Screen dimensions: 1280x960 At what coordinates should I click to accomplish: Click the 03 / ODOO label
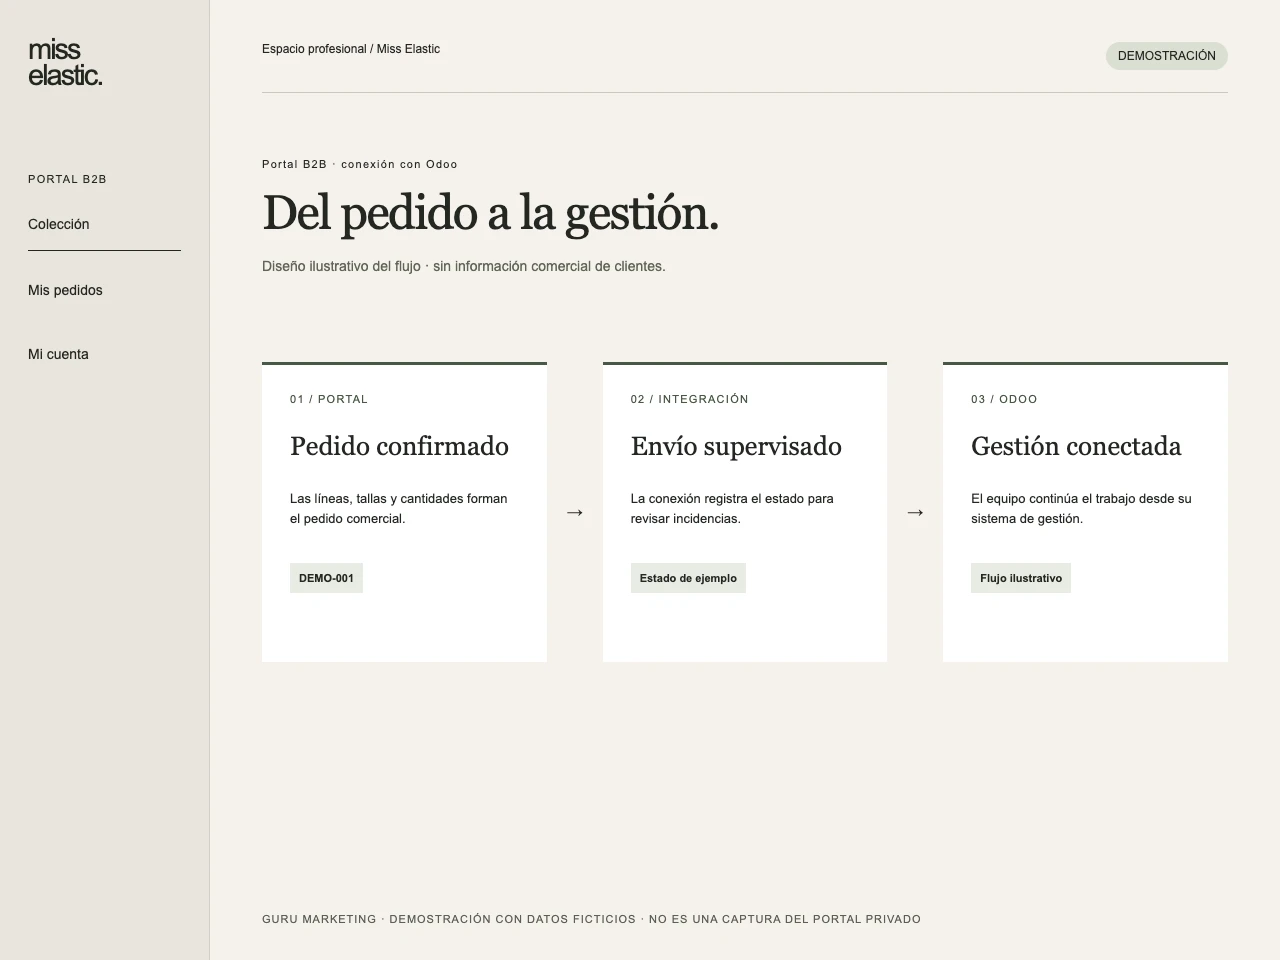point(1004,399)
